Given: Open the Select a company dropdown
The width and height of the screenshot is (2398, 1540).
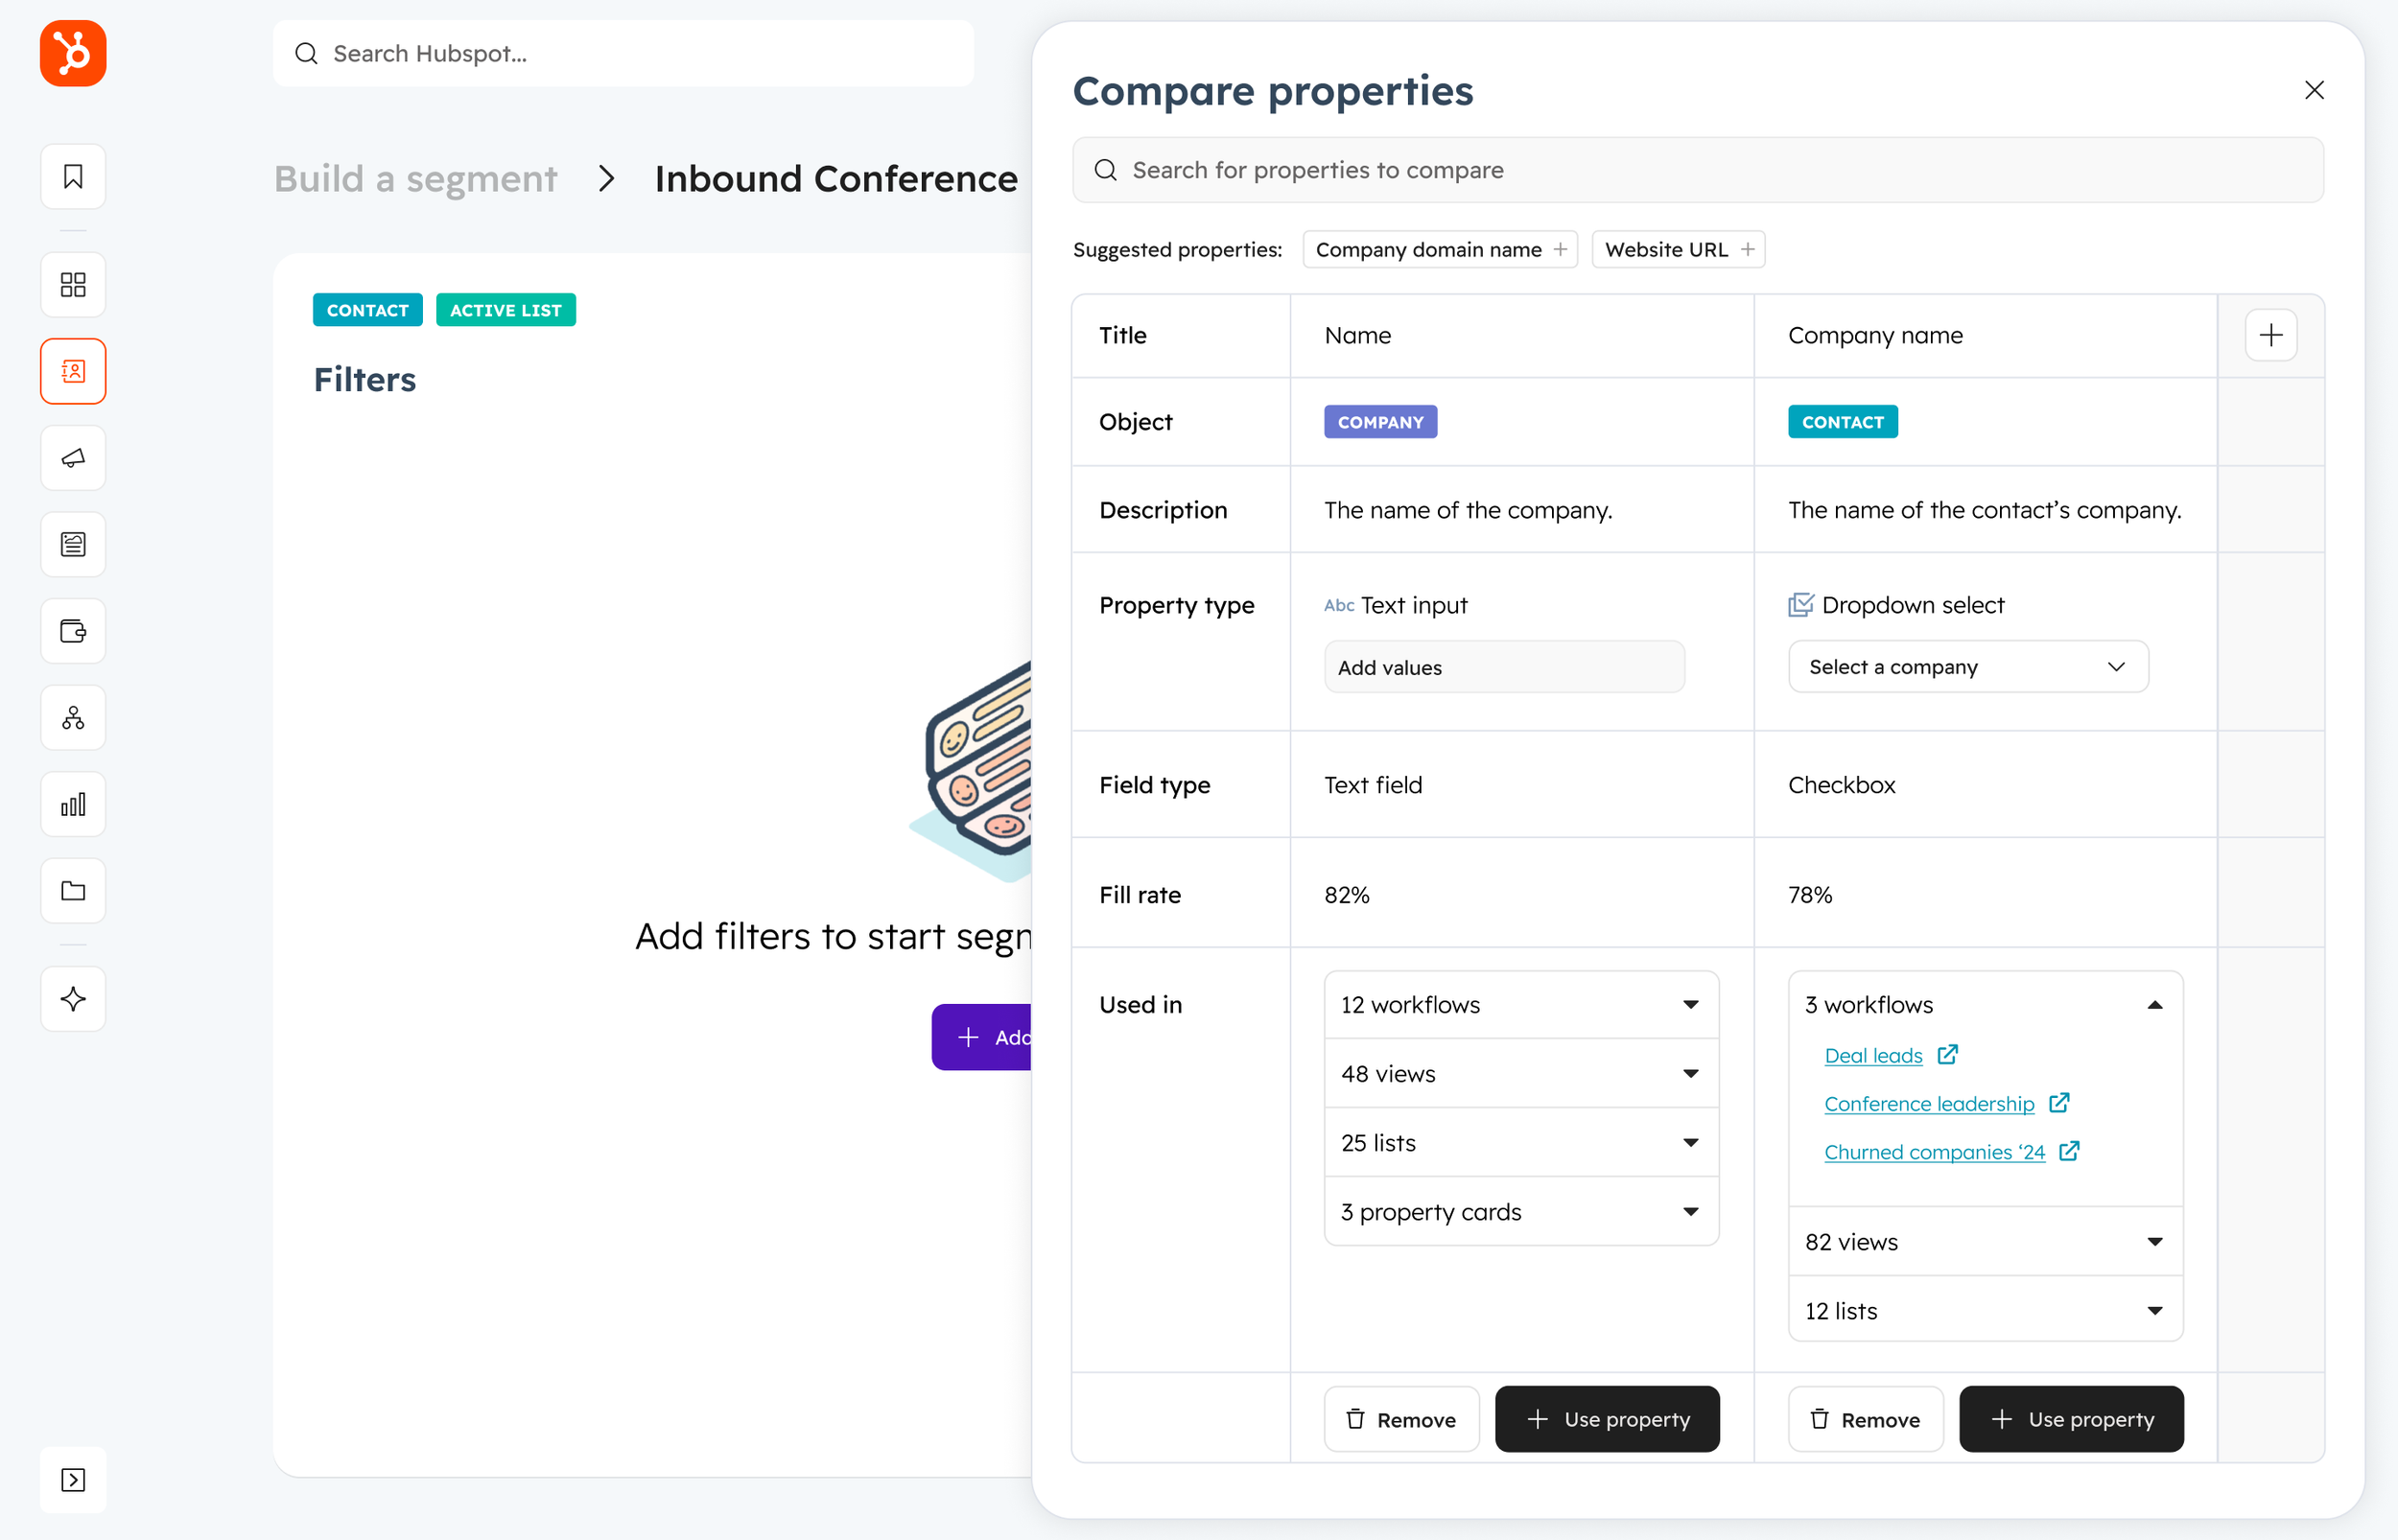Looking at the screenshot, I should tap(1967, 667).
